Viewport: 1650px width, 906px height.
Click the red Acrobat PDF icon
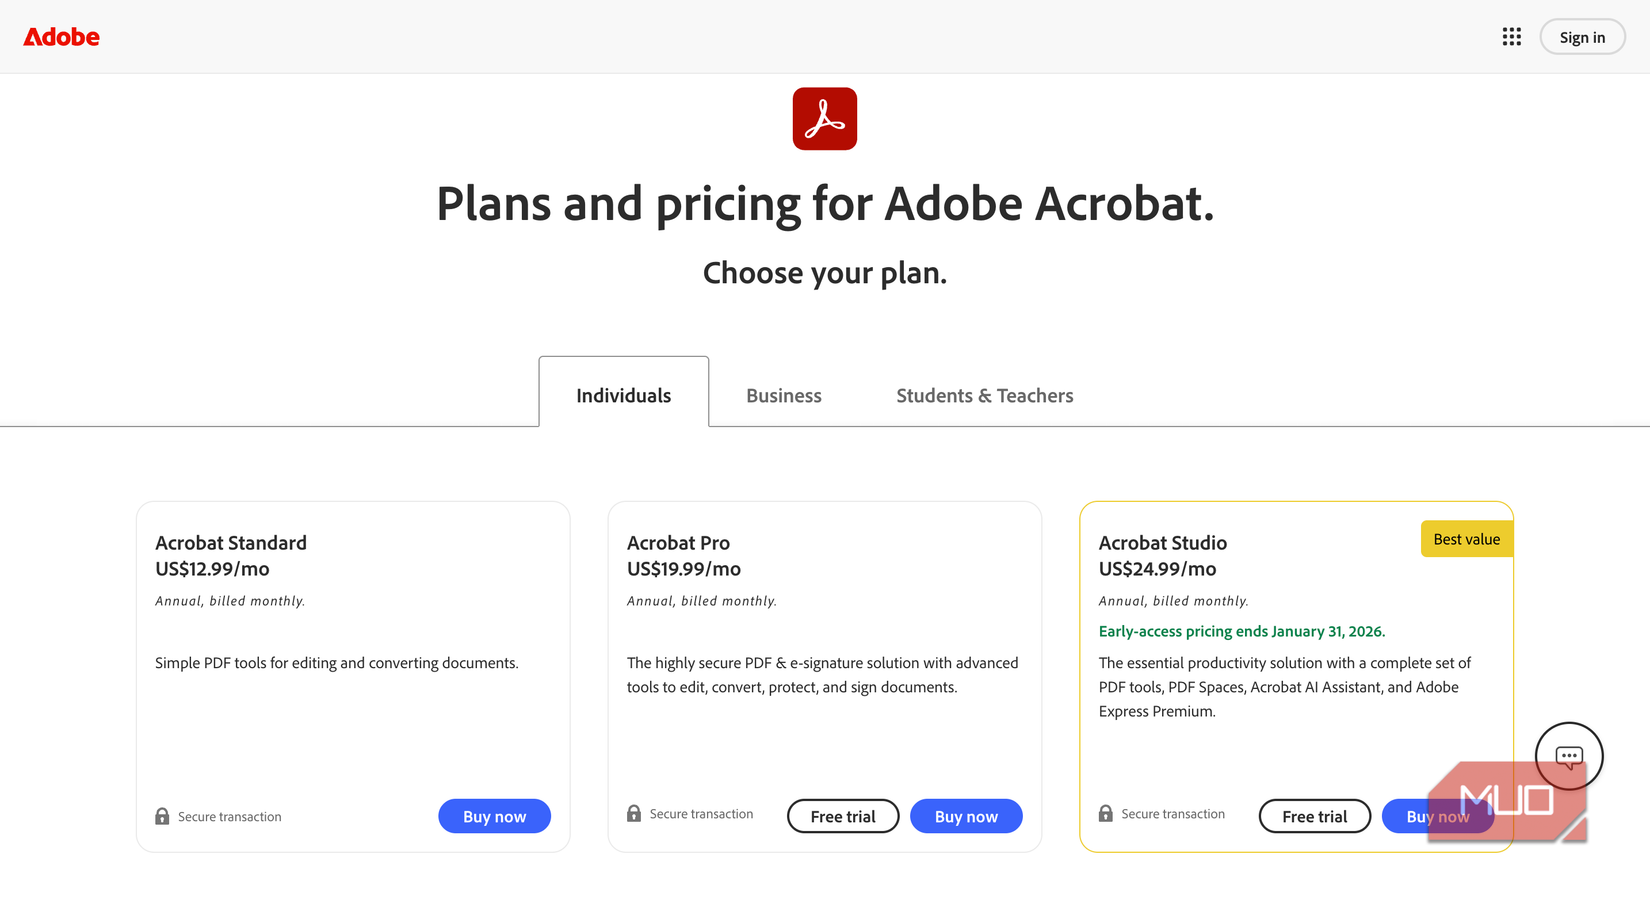(x=824, y=118)
